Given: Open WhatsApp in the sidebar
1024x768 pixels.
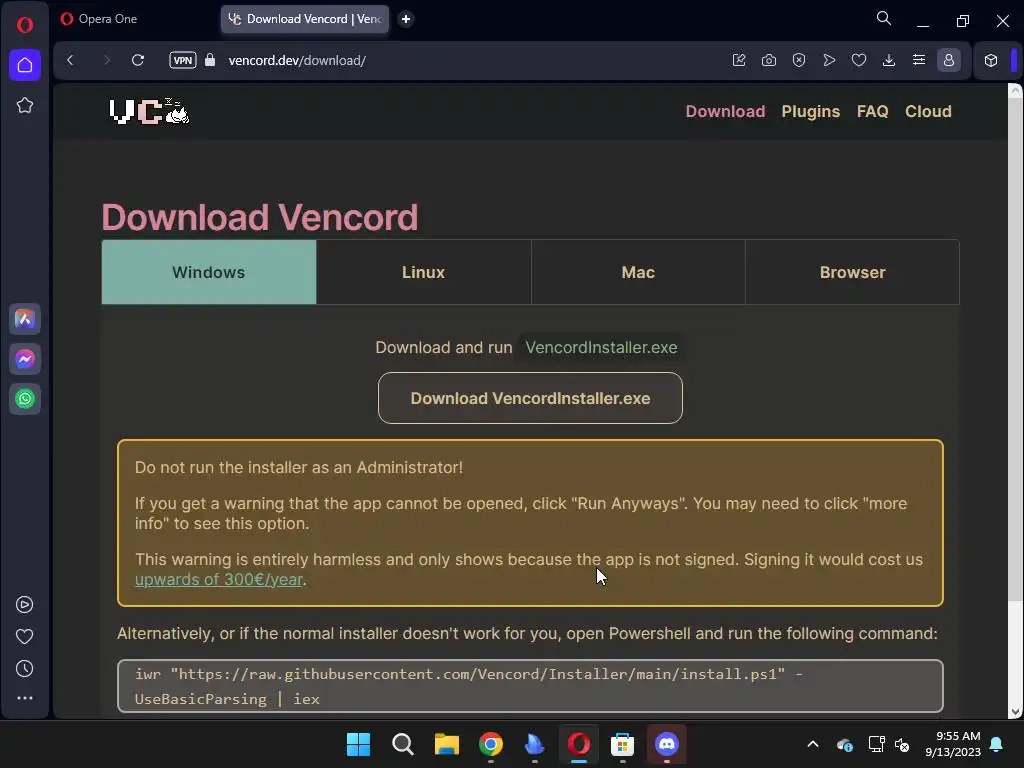Looking at the screenshot, I should (25, 399).
